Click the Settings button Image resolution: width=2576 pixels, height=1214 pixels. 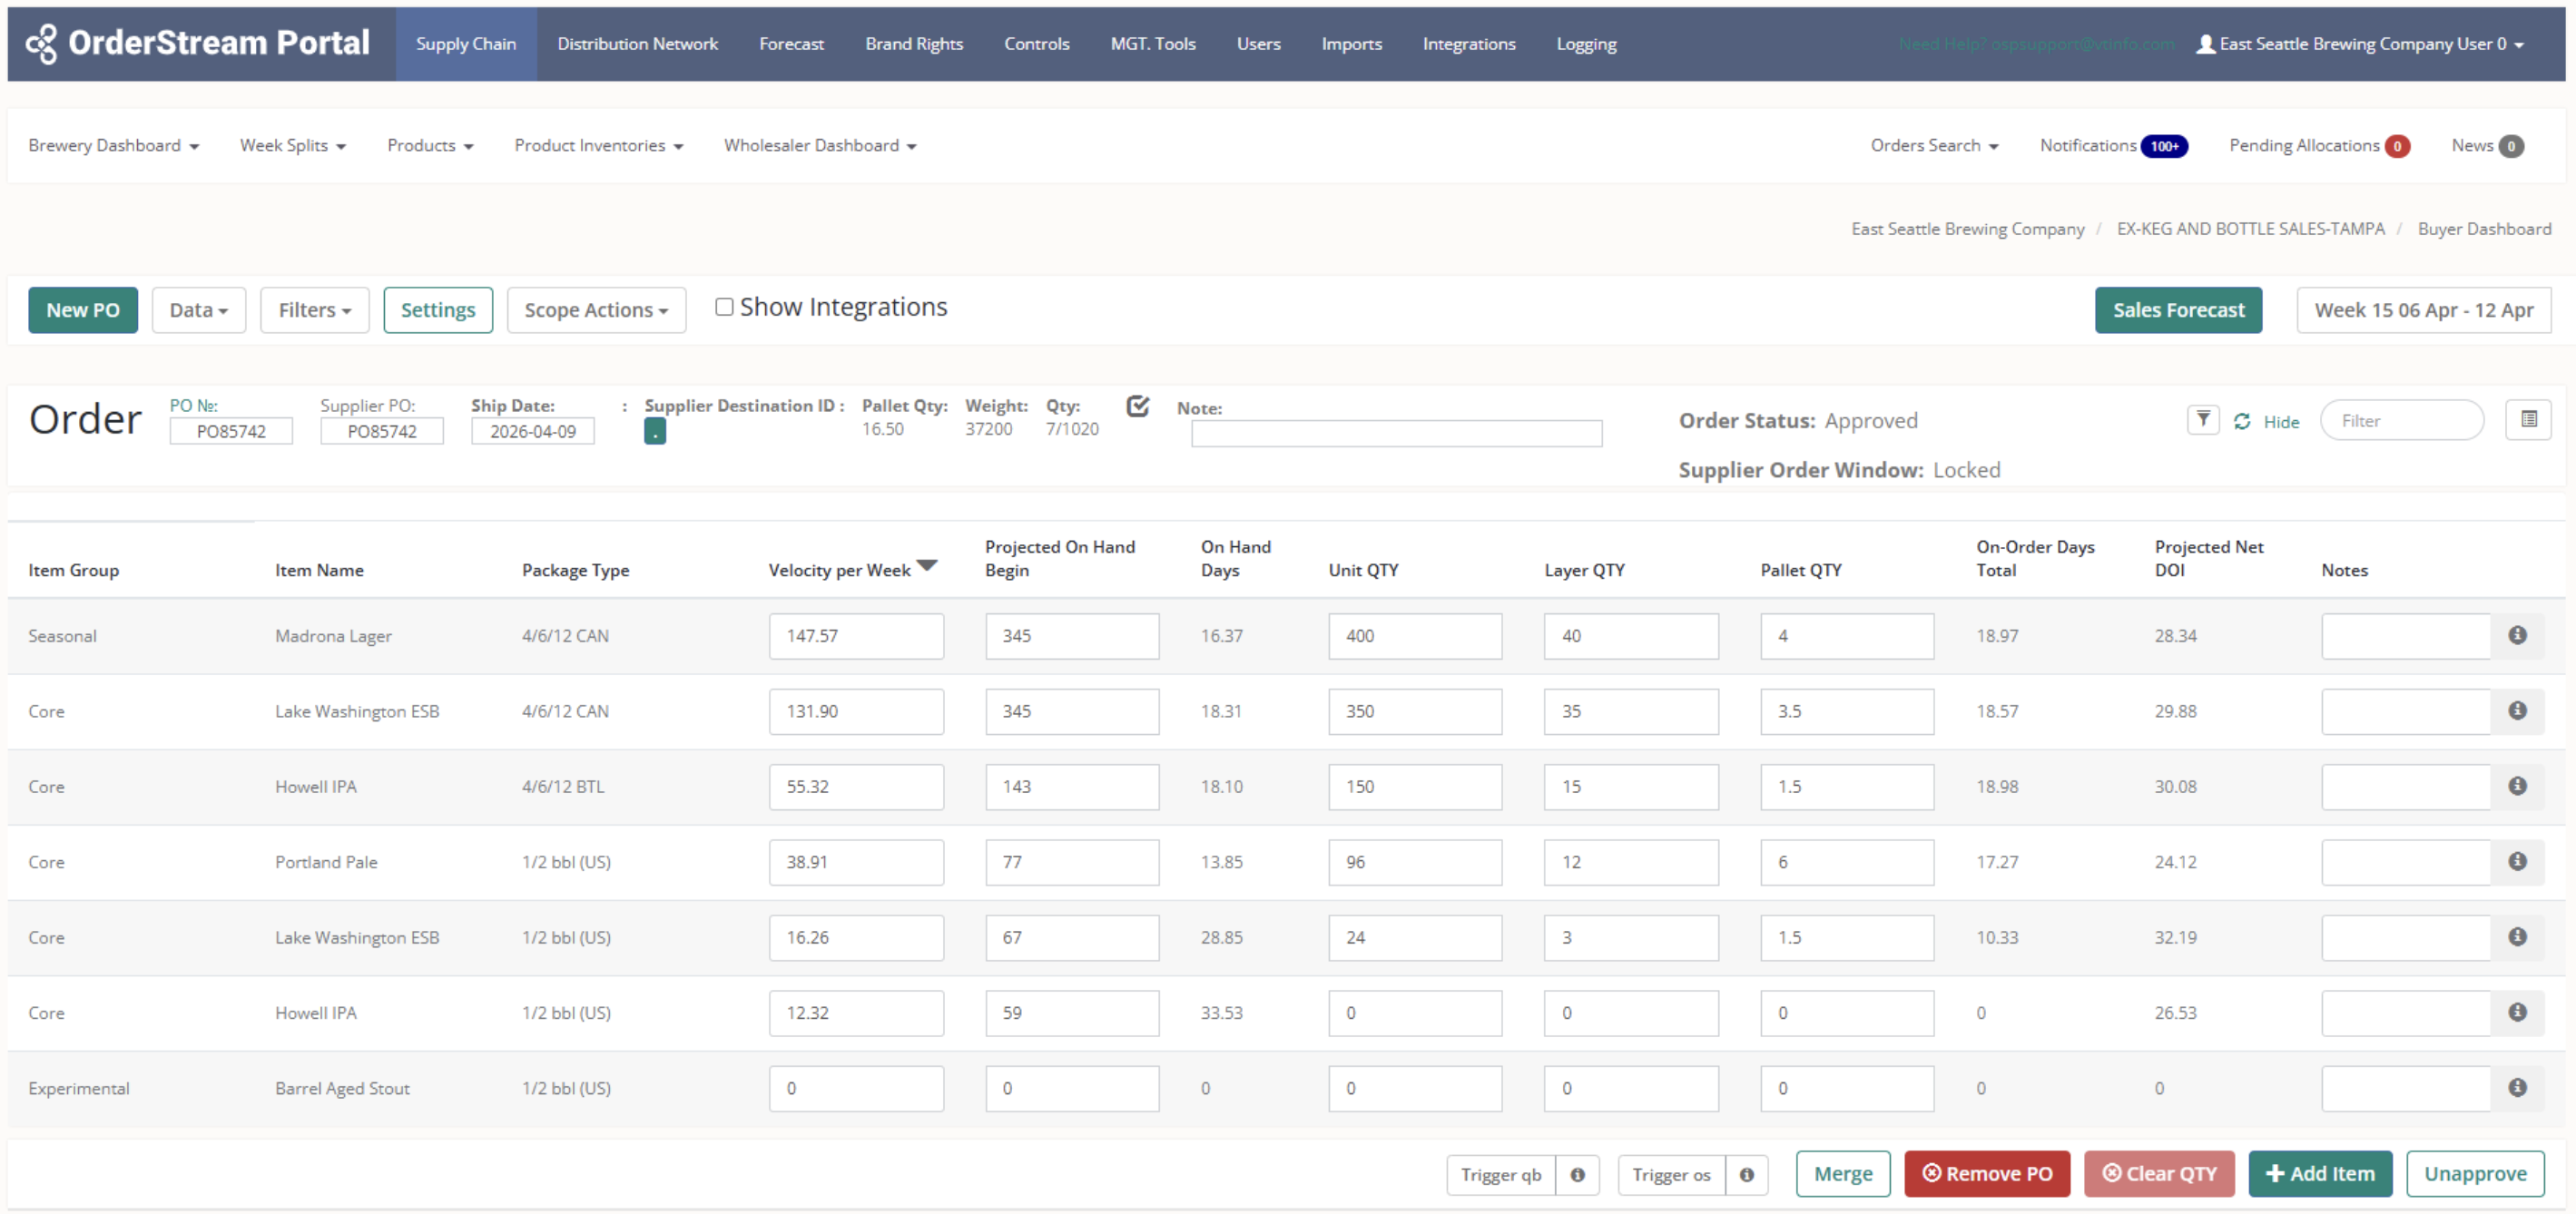(x=438, y=310)
